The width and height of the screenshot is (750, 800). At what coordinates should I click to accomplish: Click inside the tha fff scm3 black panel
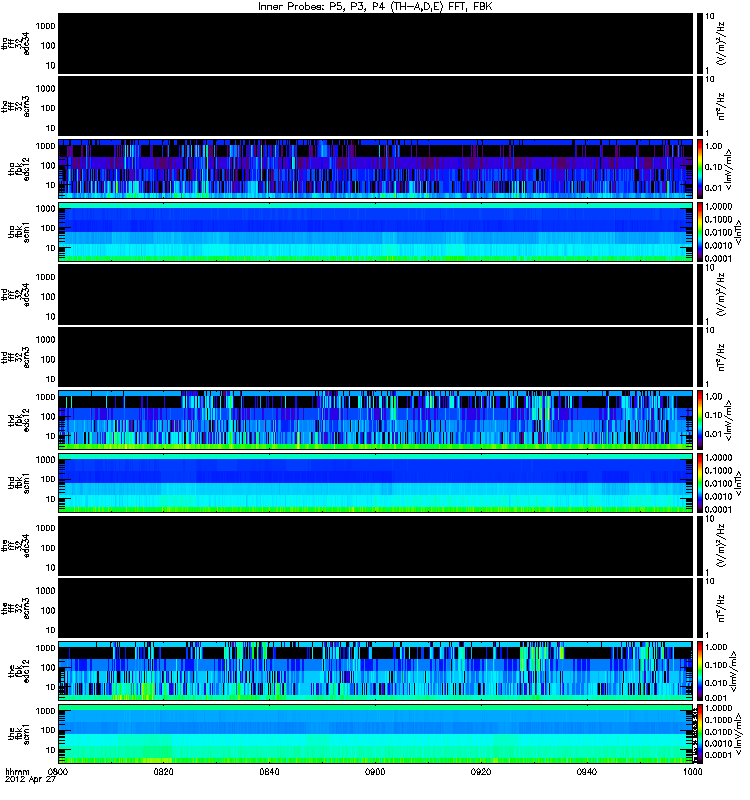[376, 106]
